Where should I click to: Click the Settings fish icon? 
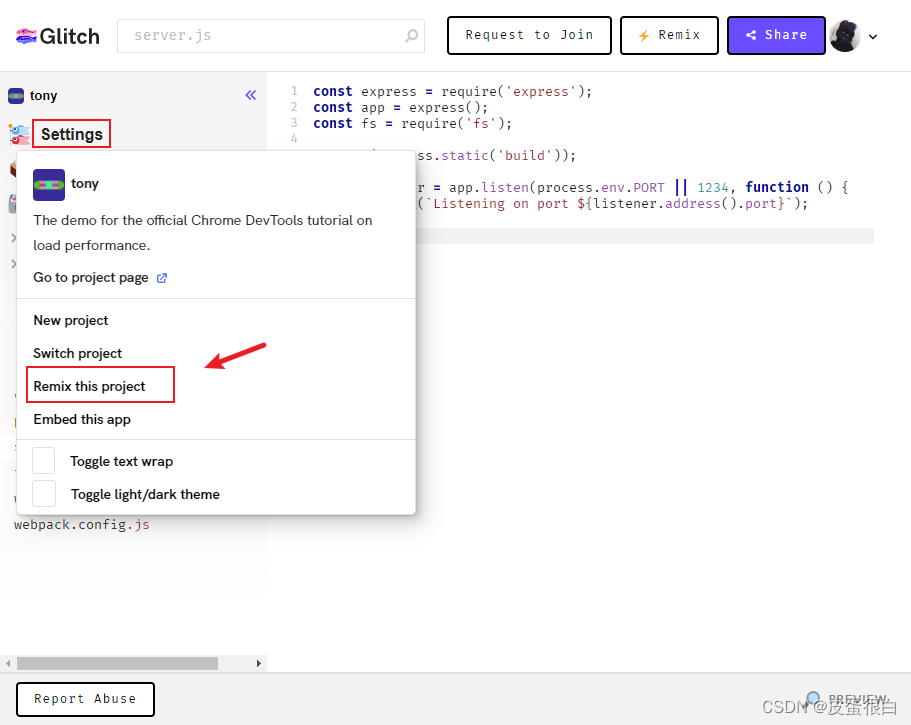pos(19,134)
